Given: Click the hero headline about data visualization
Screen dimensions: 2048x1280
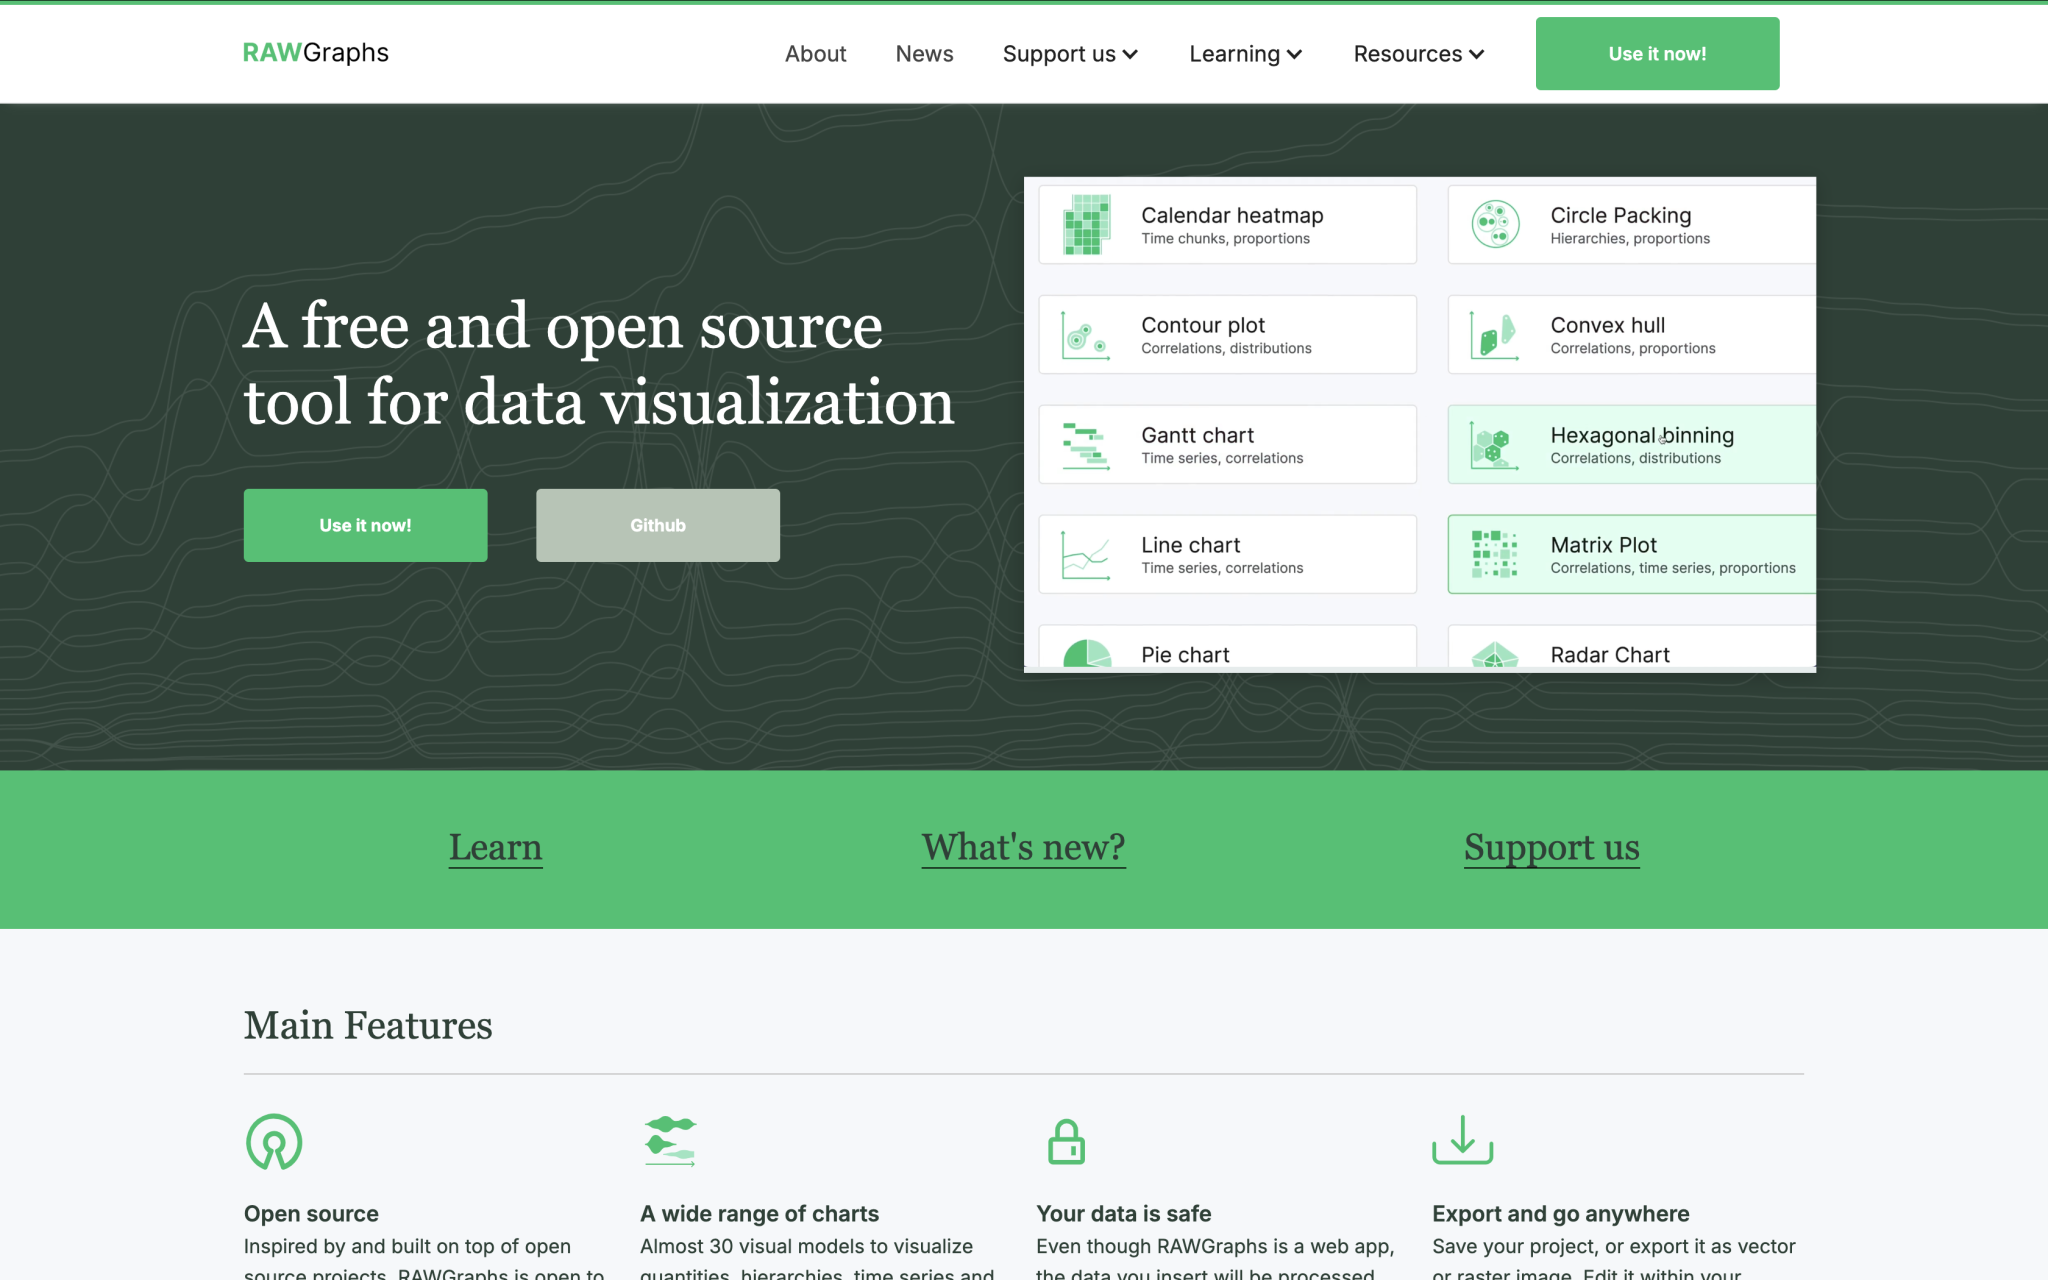Looking at the screenshot, I should (x=599, y=364).
